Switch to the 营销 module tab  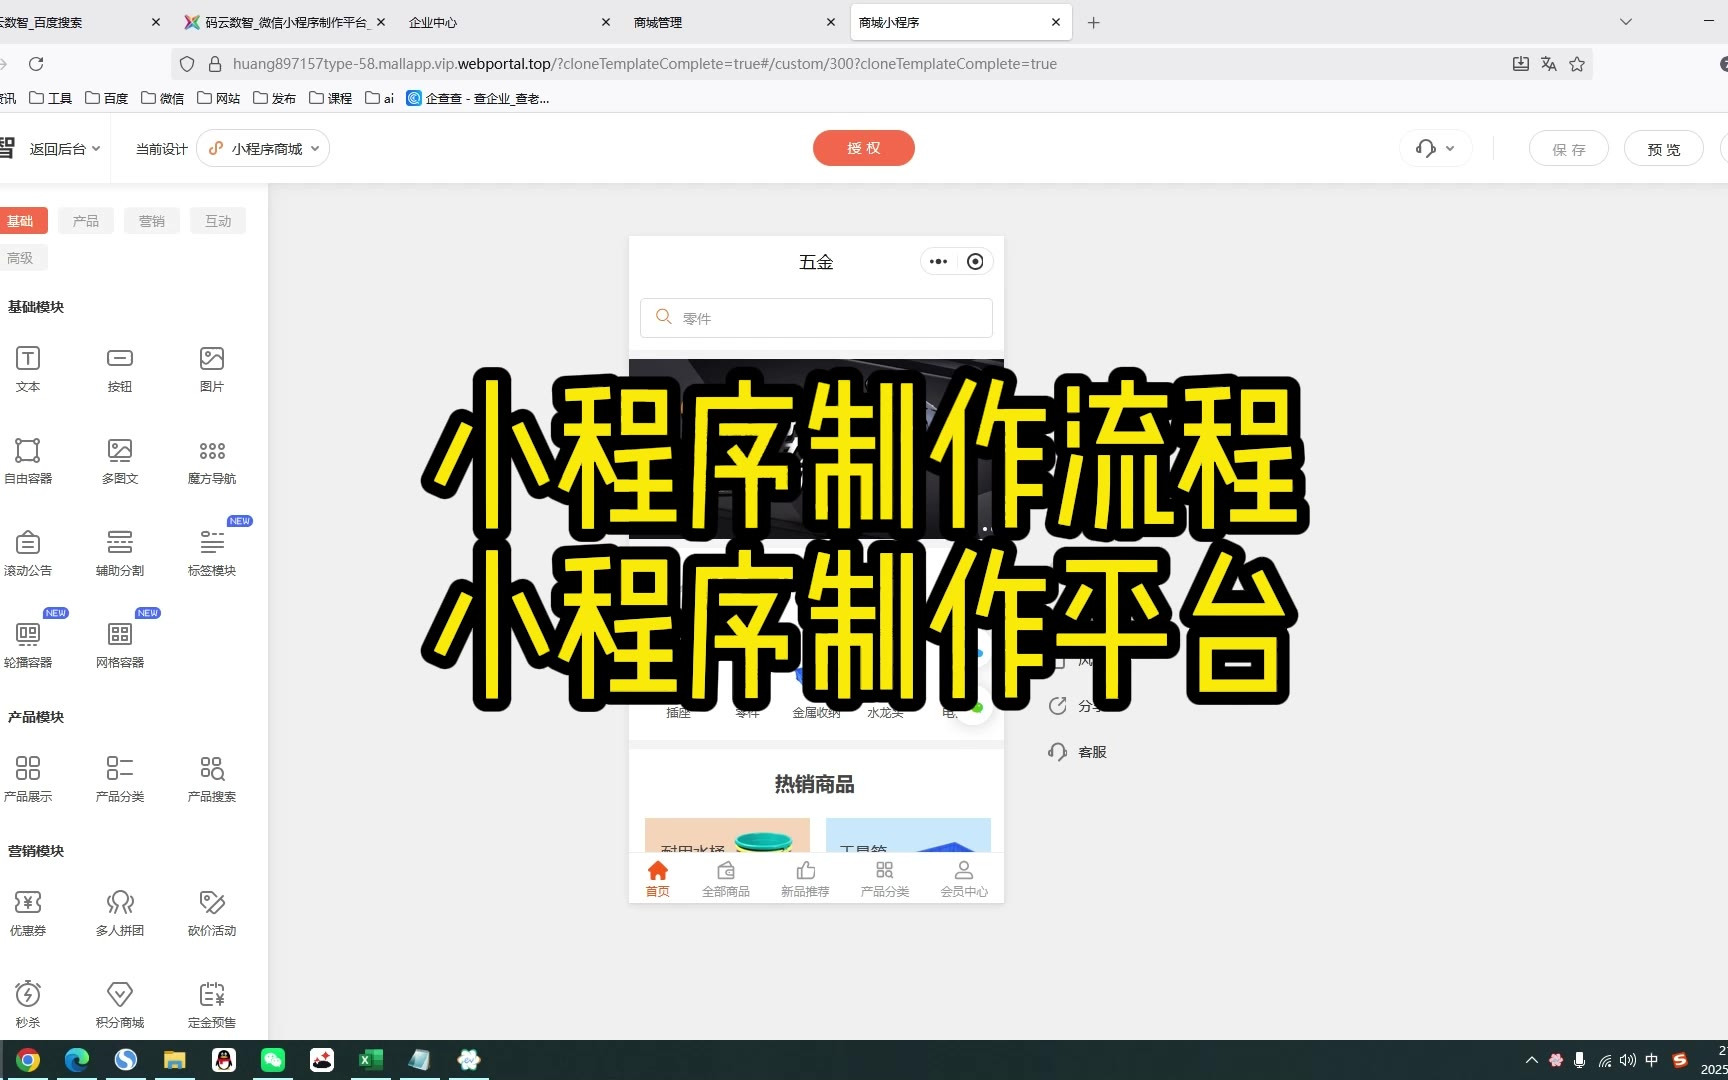click(x=152, y=221)
